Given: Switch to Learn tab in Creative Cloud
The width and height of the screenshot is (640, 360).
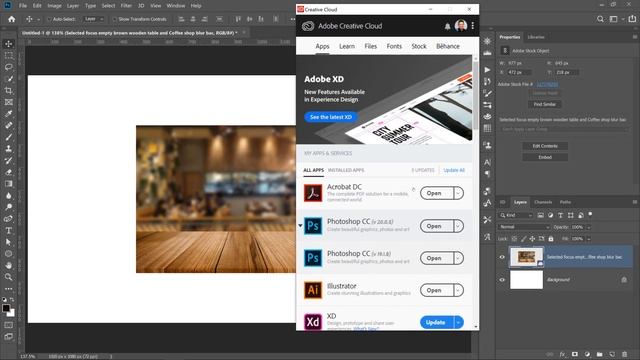Looking at the screenshot, I should pos(347,47).
